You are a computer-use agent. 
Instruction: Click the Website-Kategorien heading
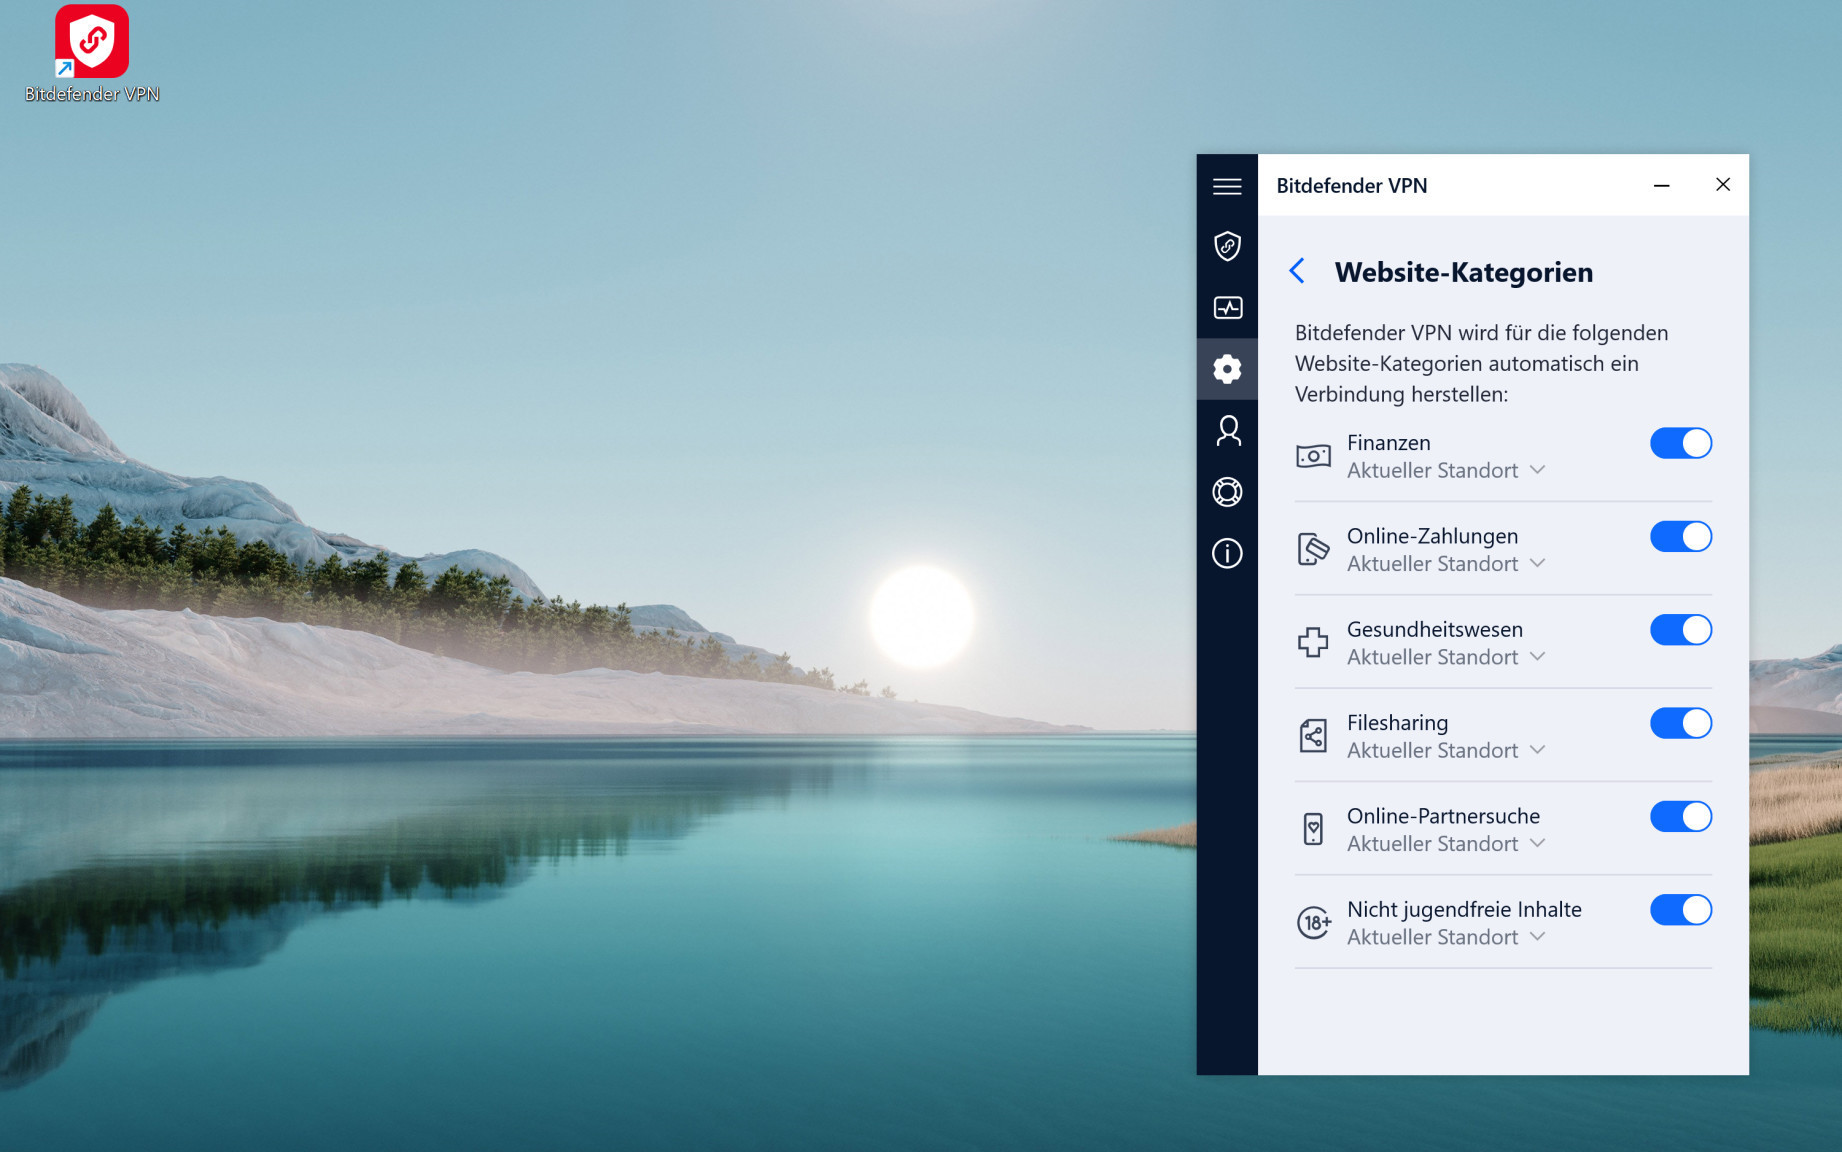(1463, 272)
